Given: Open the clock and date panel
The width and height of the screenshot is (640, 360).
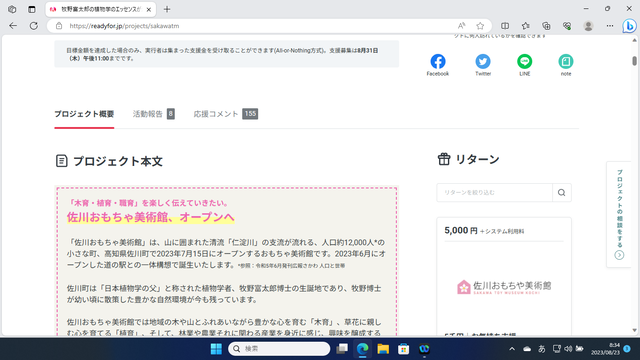Looking at the screenshot, I should pyautogui.click(x=605, y=349).
